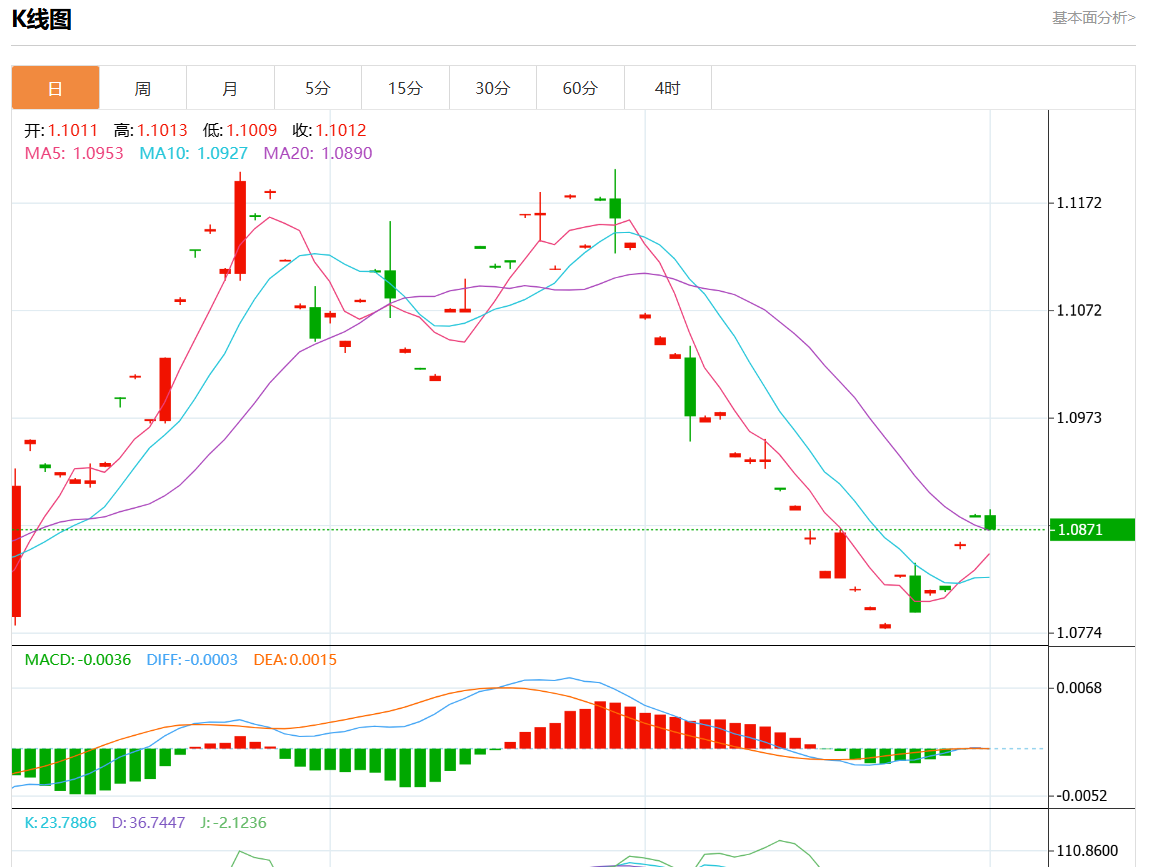This screenshot has width=1165, height=867.
Task: Click the green 1.0871 current price tag
Action: [1091, 530]
